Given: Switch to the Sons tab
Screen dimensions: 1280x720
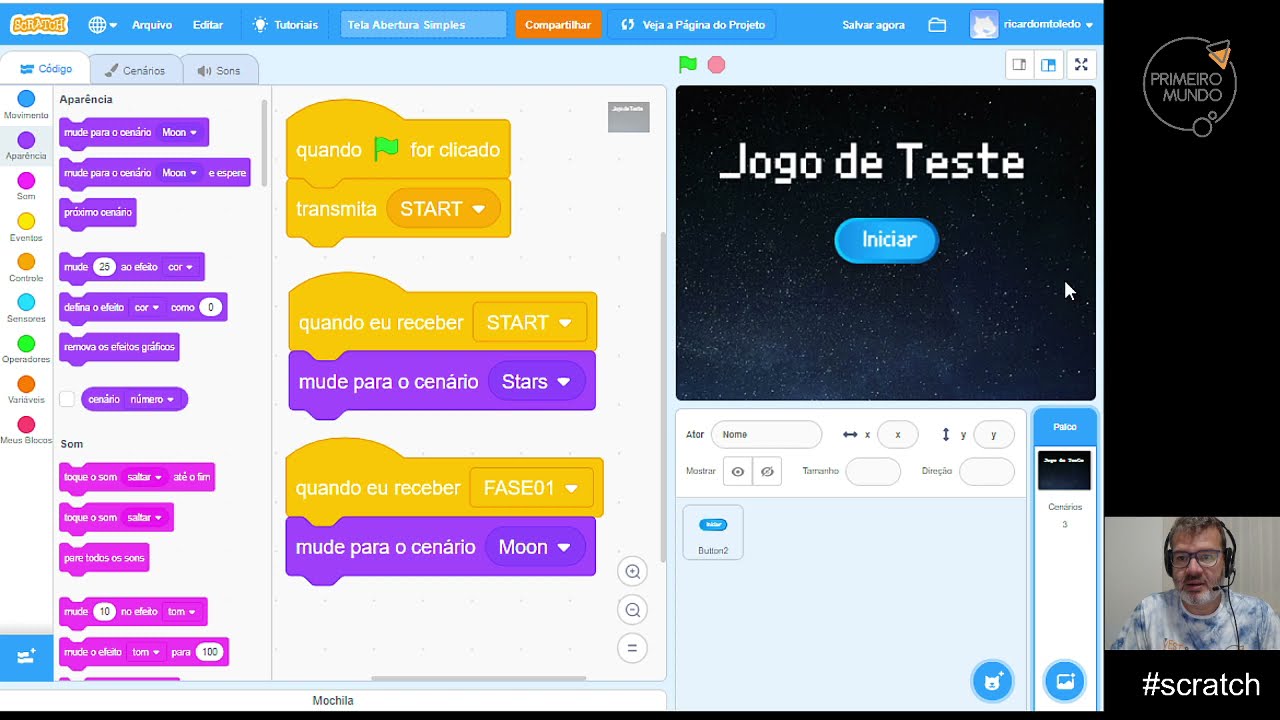Looking at the screenshot, I should [x=219, y=70].
